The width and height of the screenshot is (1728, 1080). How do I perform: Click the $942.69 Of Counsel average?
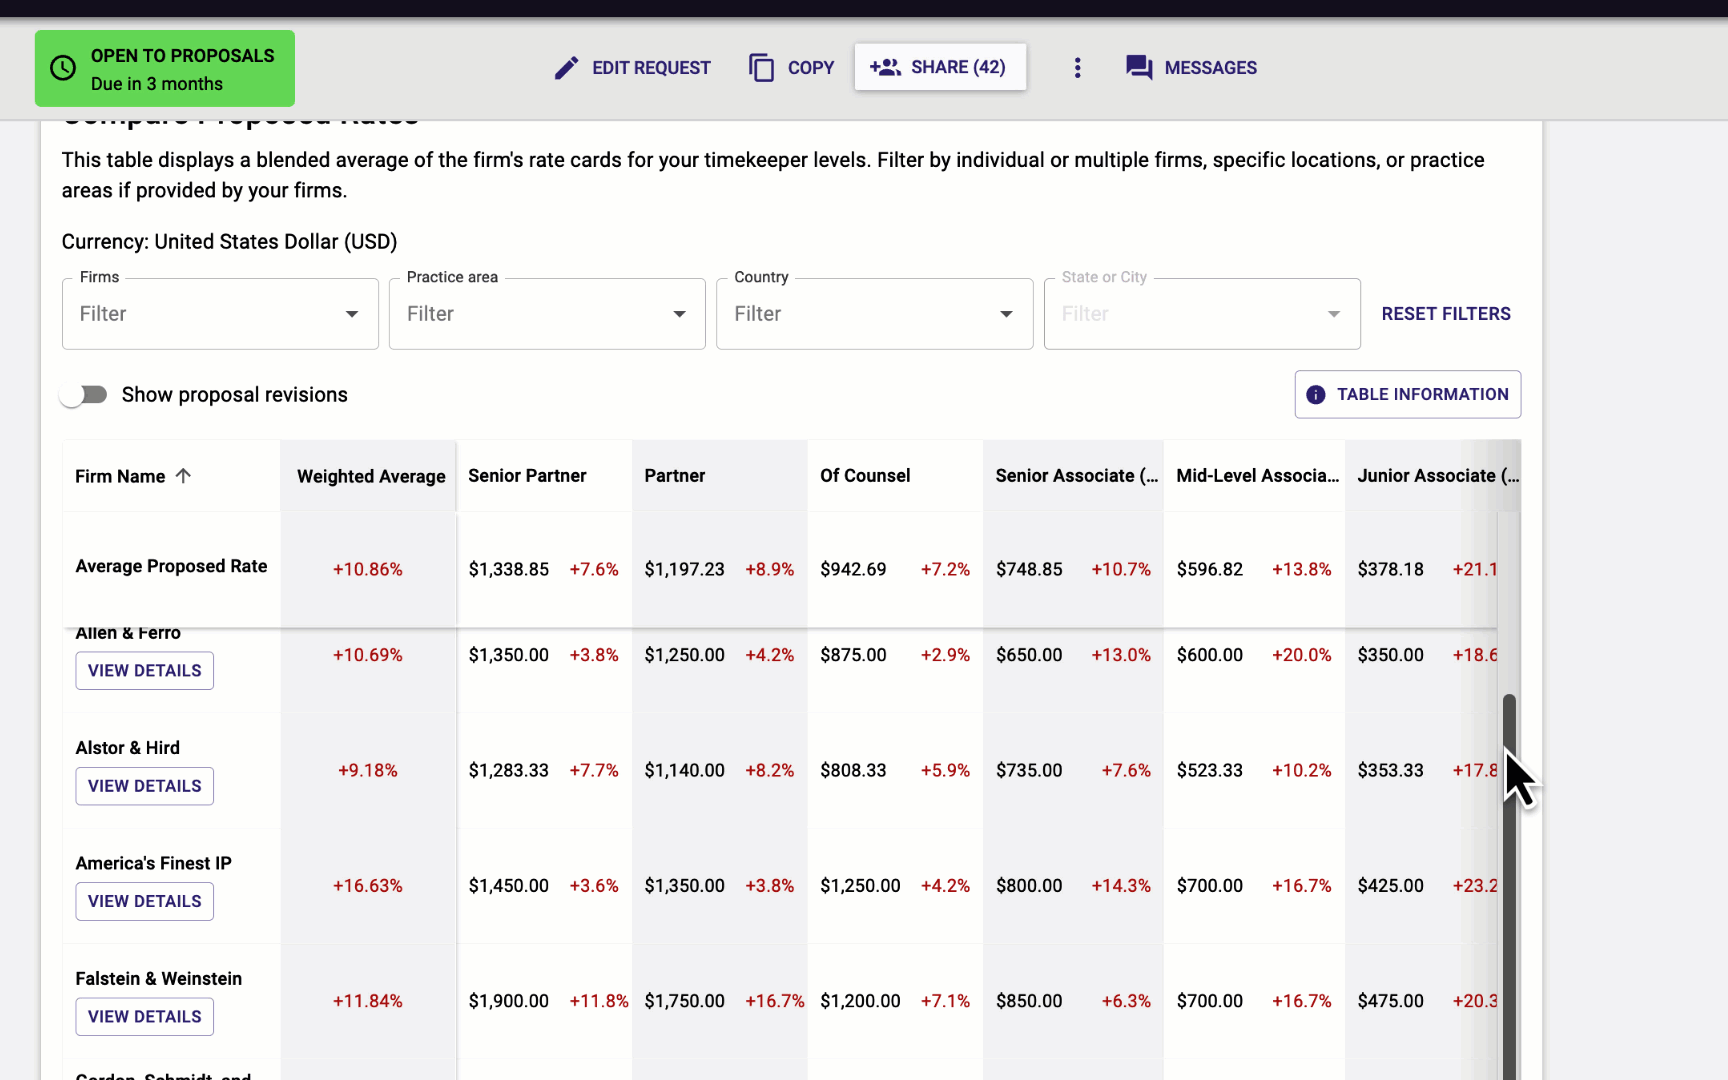853,569
